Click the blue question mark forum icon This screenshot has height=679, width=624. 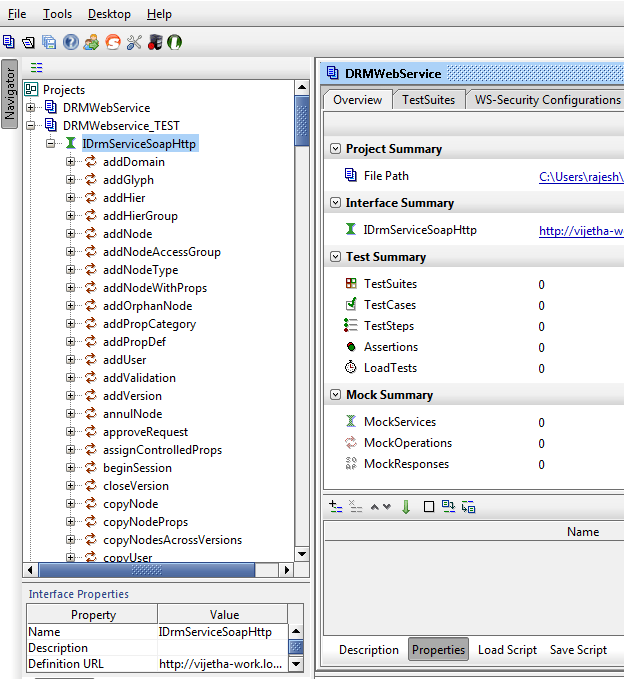click(x=71, y=42)
